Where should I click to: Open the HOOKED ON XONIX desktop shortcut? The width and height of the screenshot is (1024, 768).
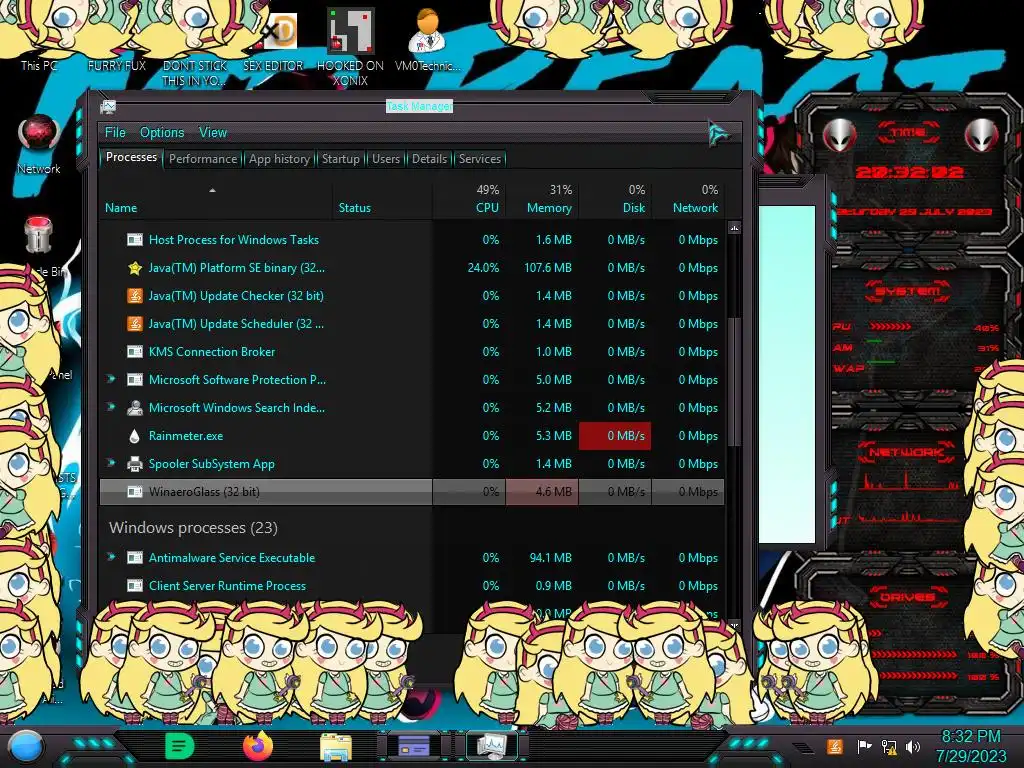coord(350,46)
